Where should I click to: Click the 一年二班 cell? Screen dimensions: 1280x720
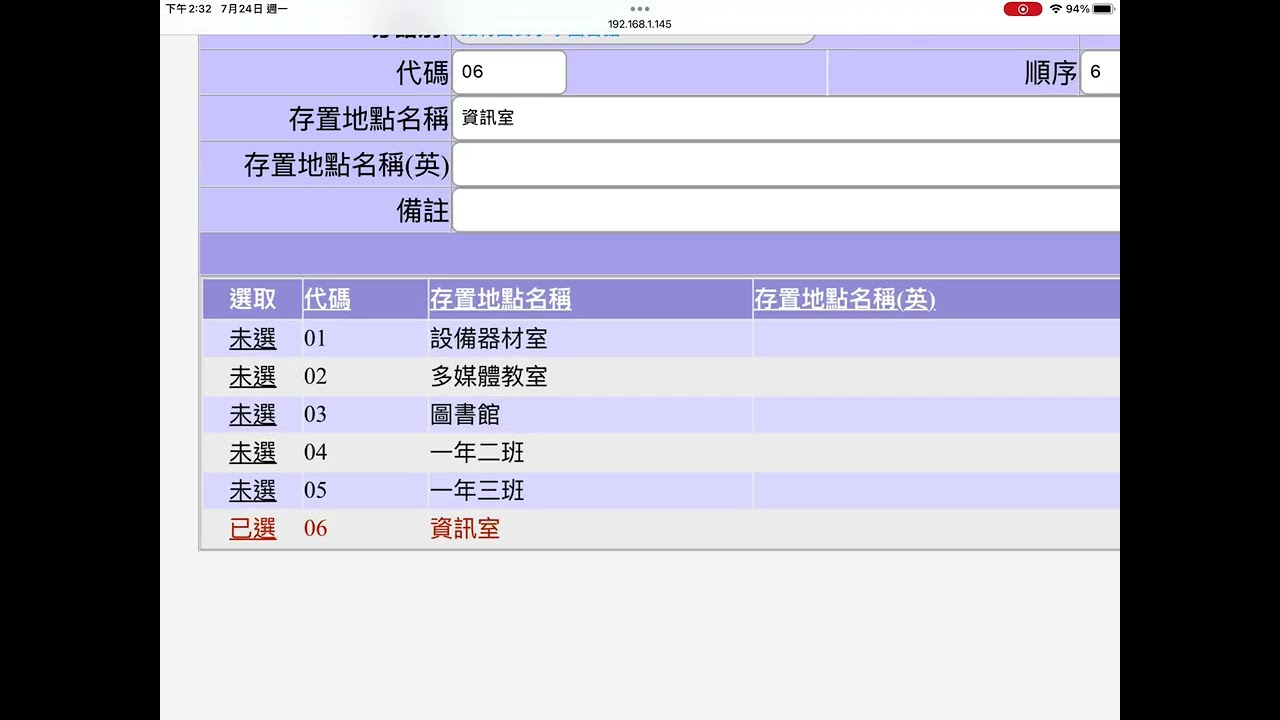pyautogui.click(x=477, y=453)
